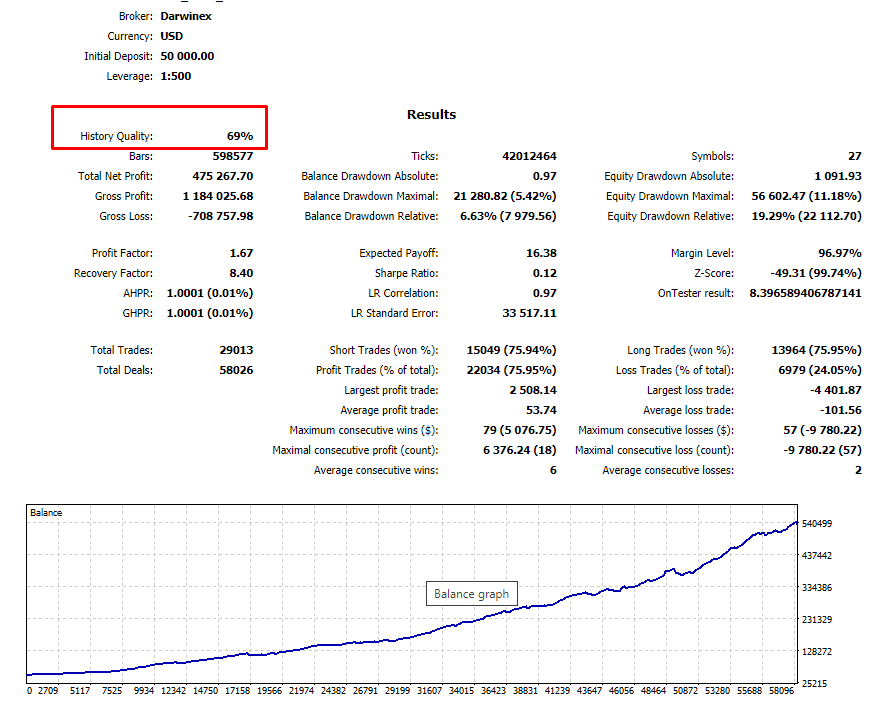This screenshot has height=714, width=885.
Task: Click Average consecutive losses value 2
Action: (858, 470)
